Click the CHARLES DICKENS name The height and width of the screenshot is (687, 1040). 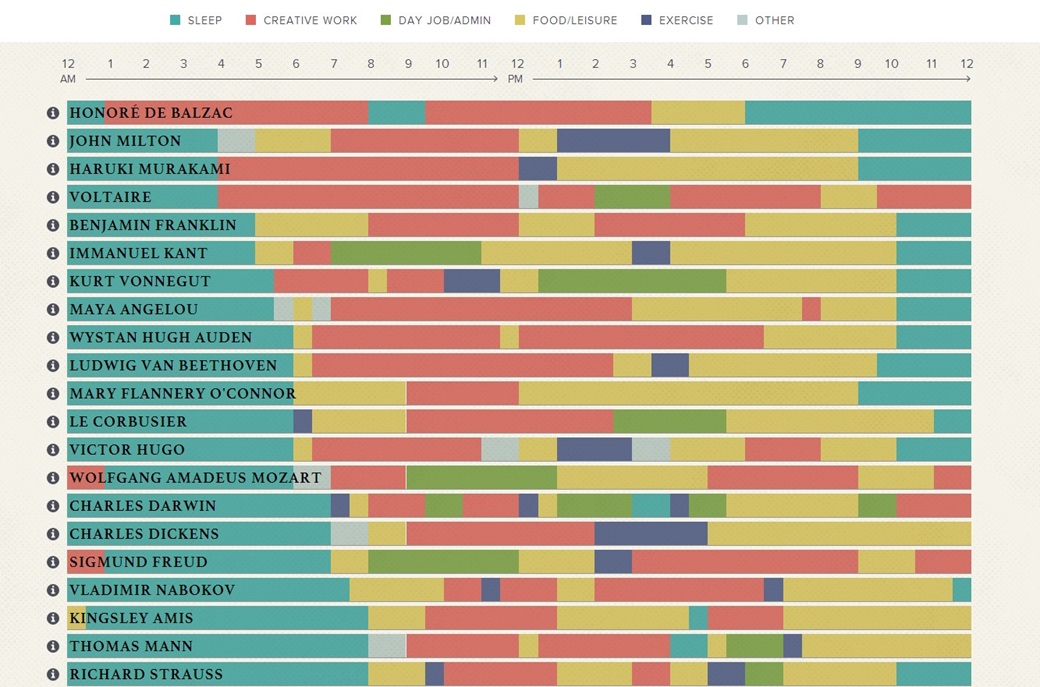pyautogui.click(x=144, y=534)
